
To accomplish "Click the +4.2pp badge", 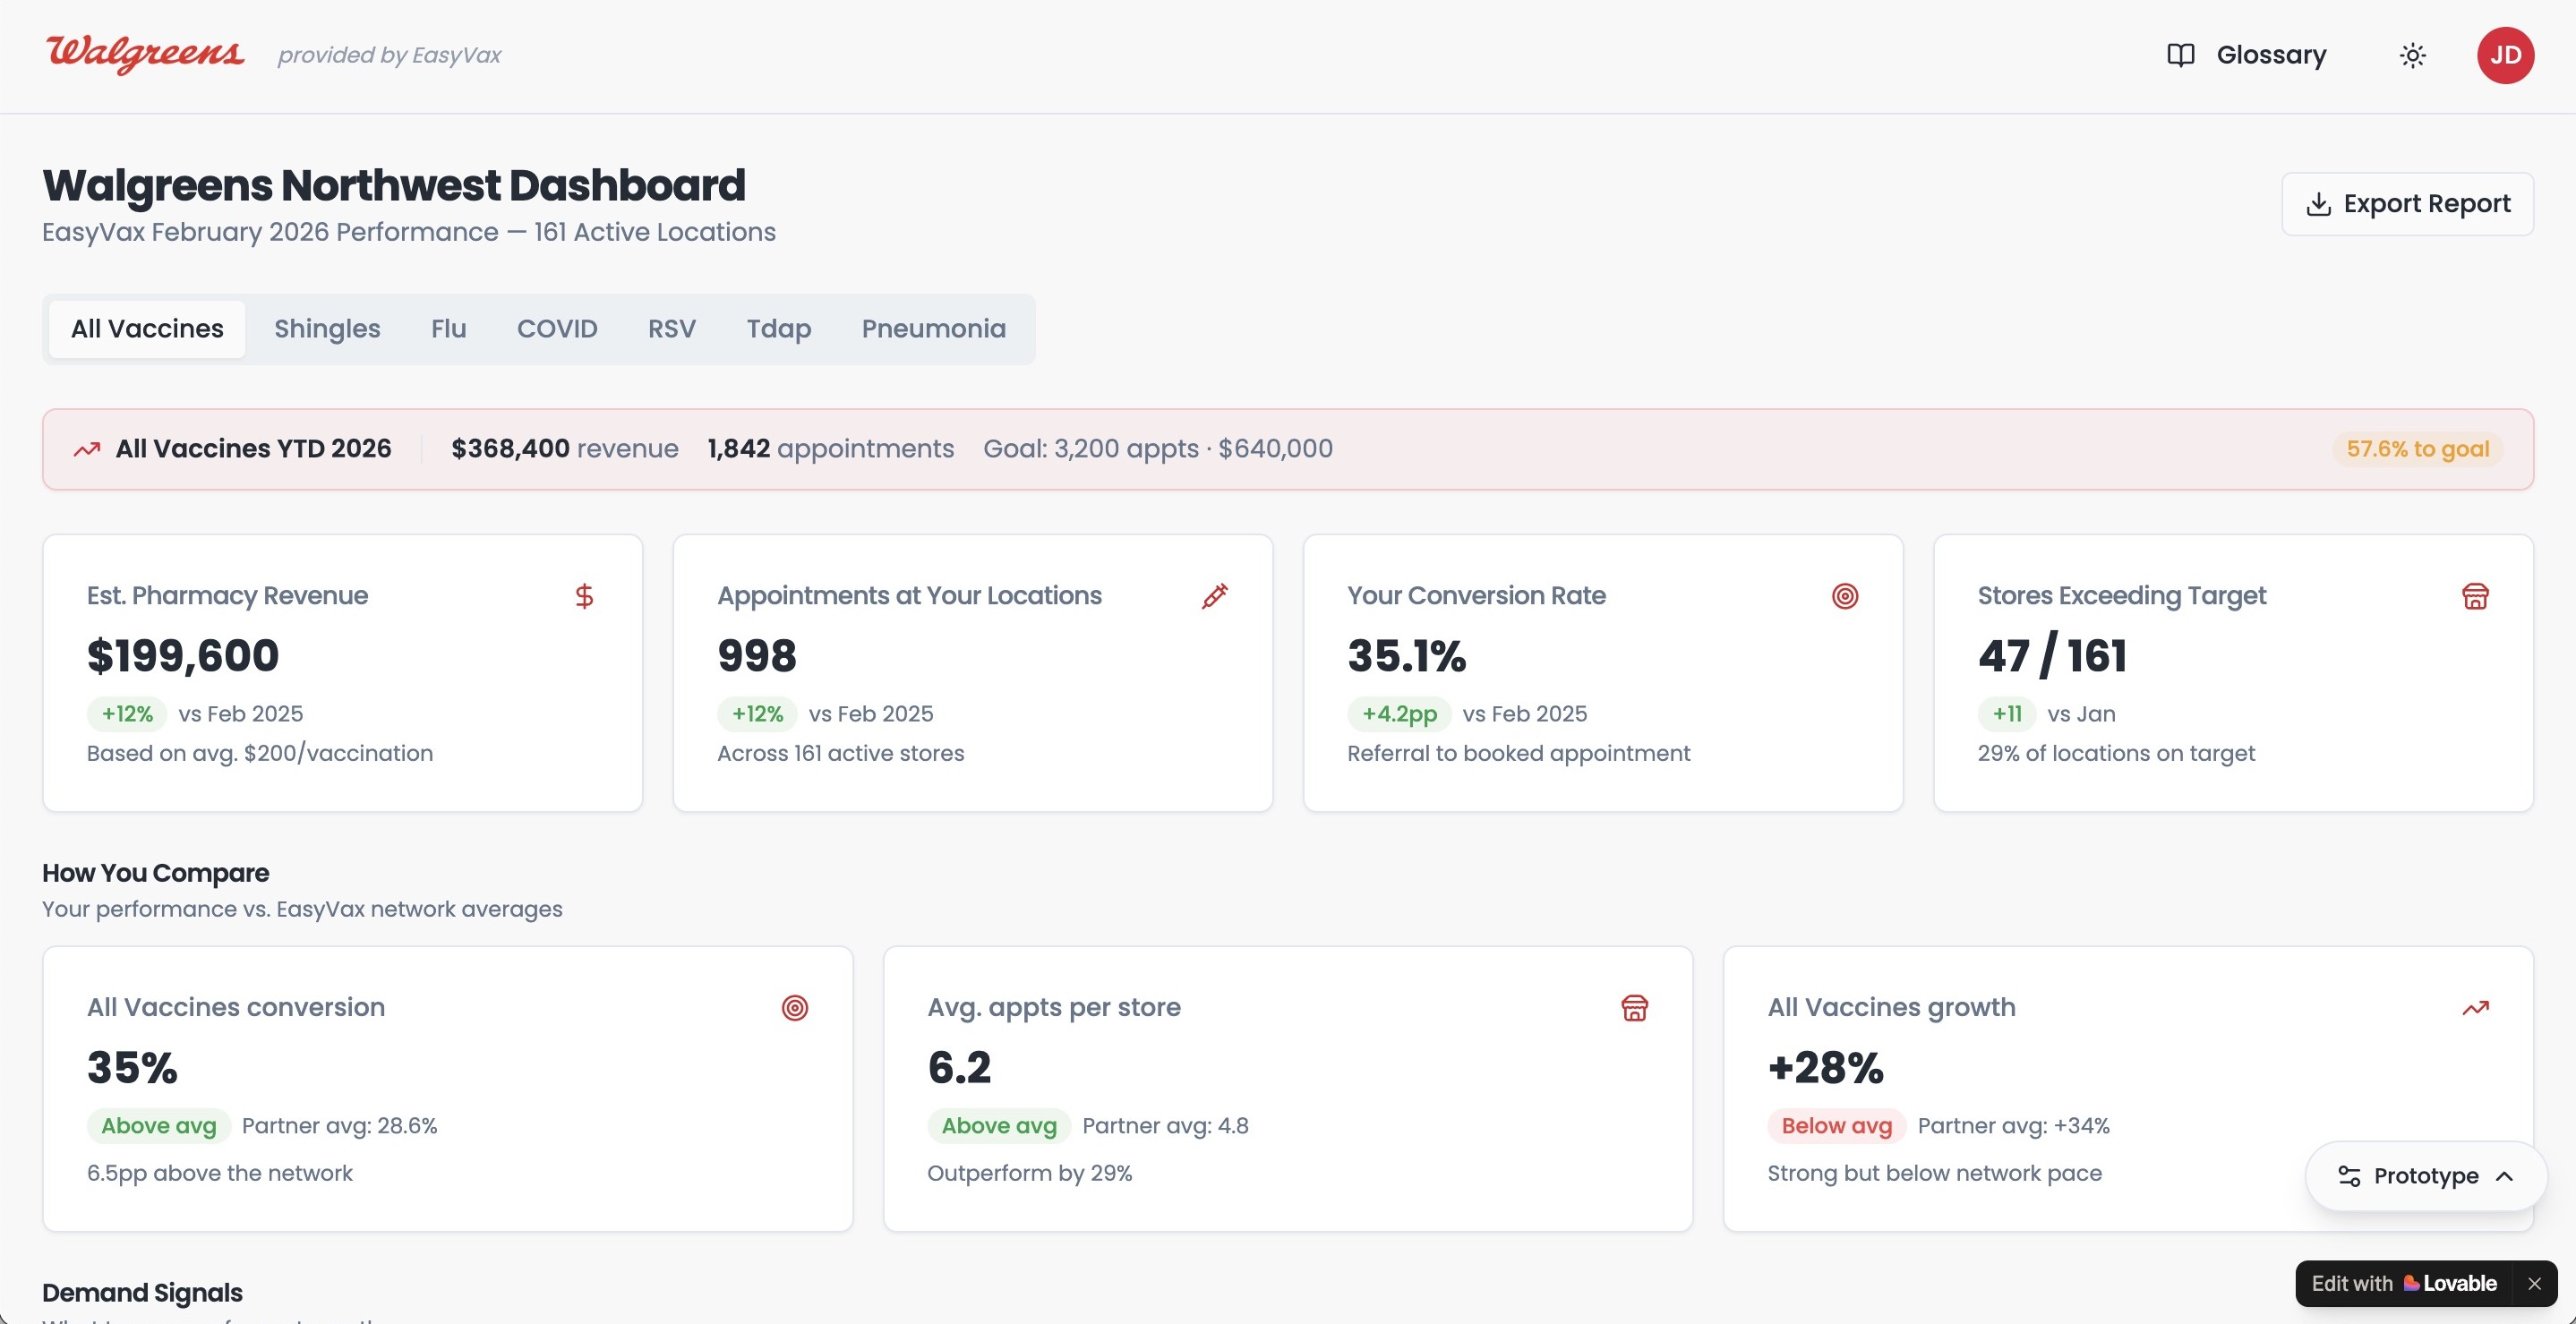I will pos(1399,714).
